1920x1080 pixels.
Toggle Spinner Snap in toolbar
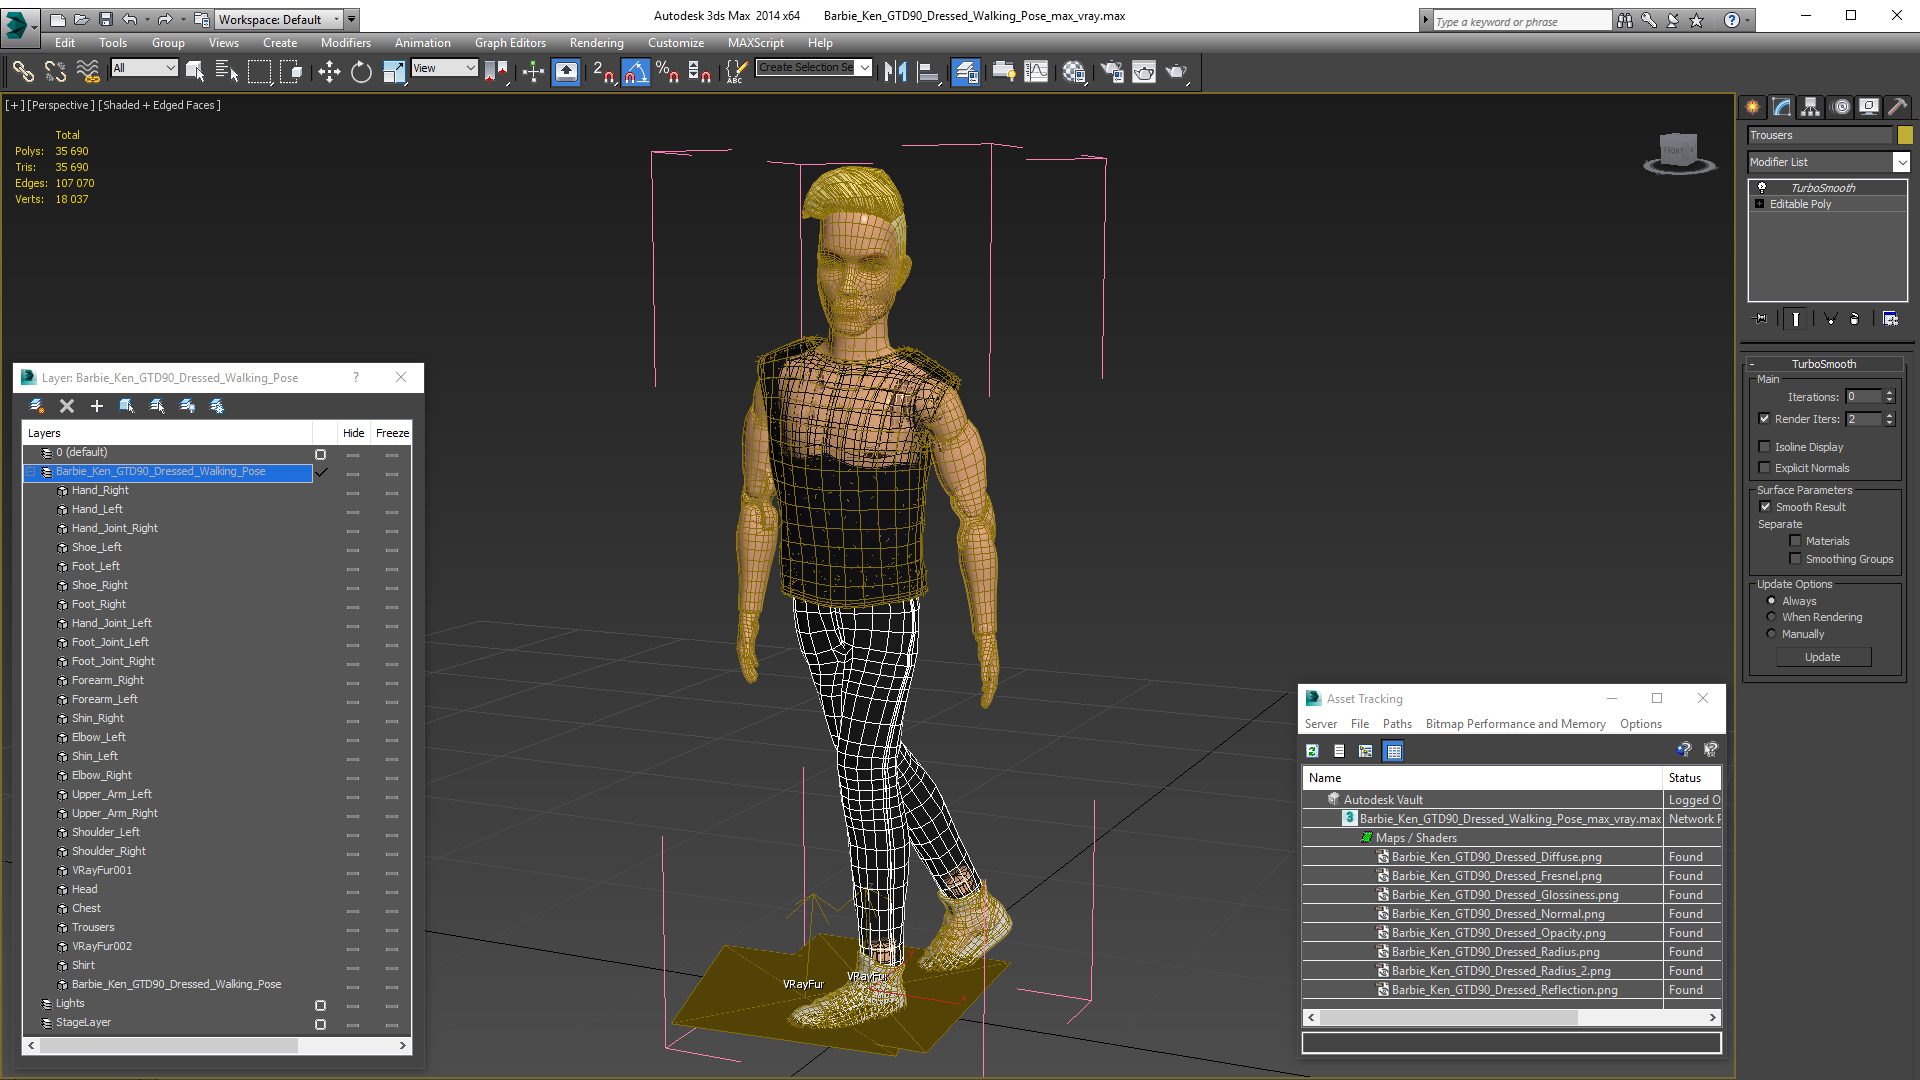[x=700, y=71]
